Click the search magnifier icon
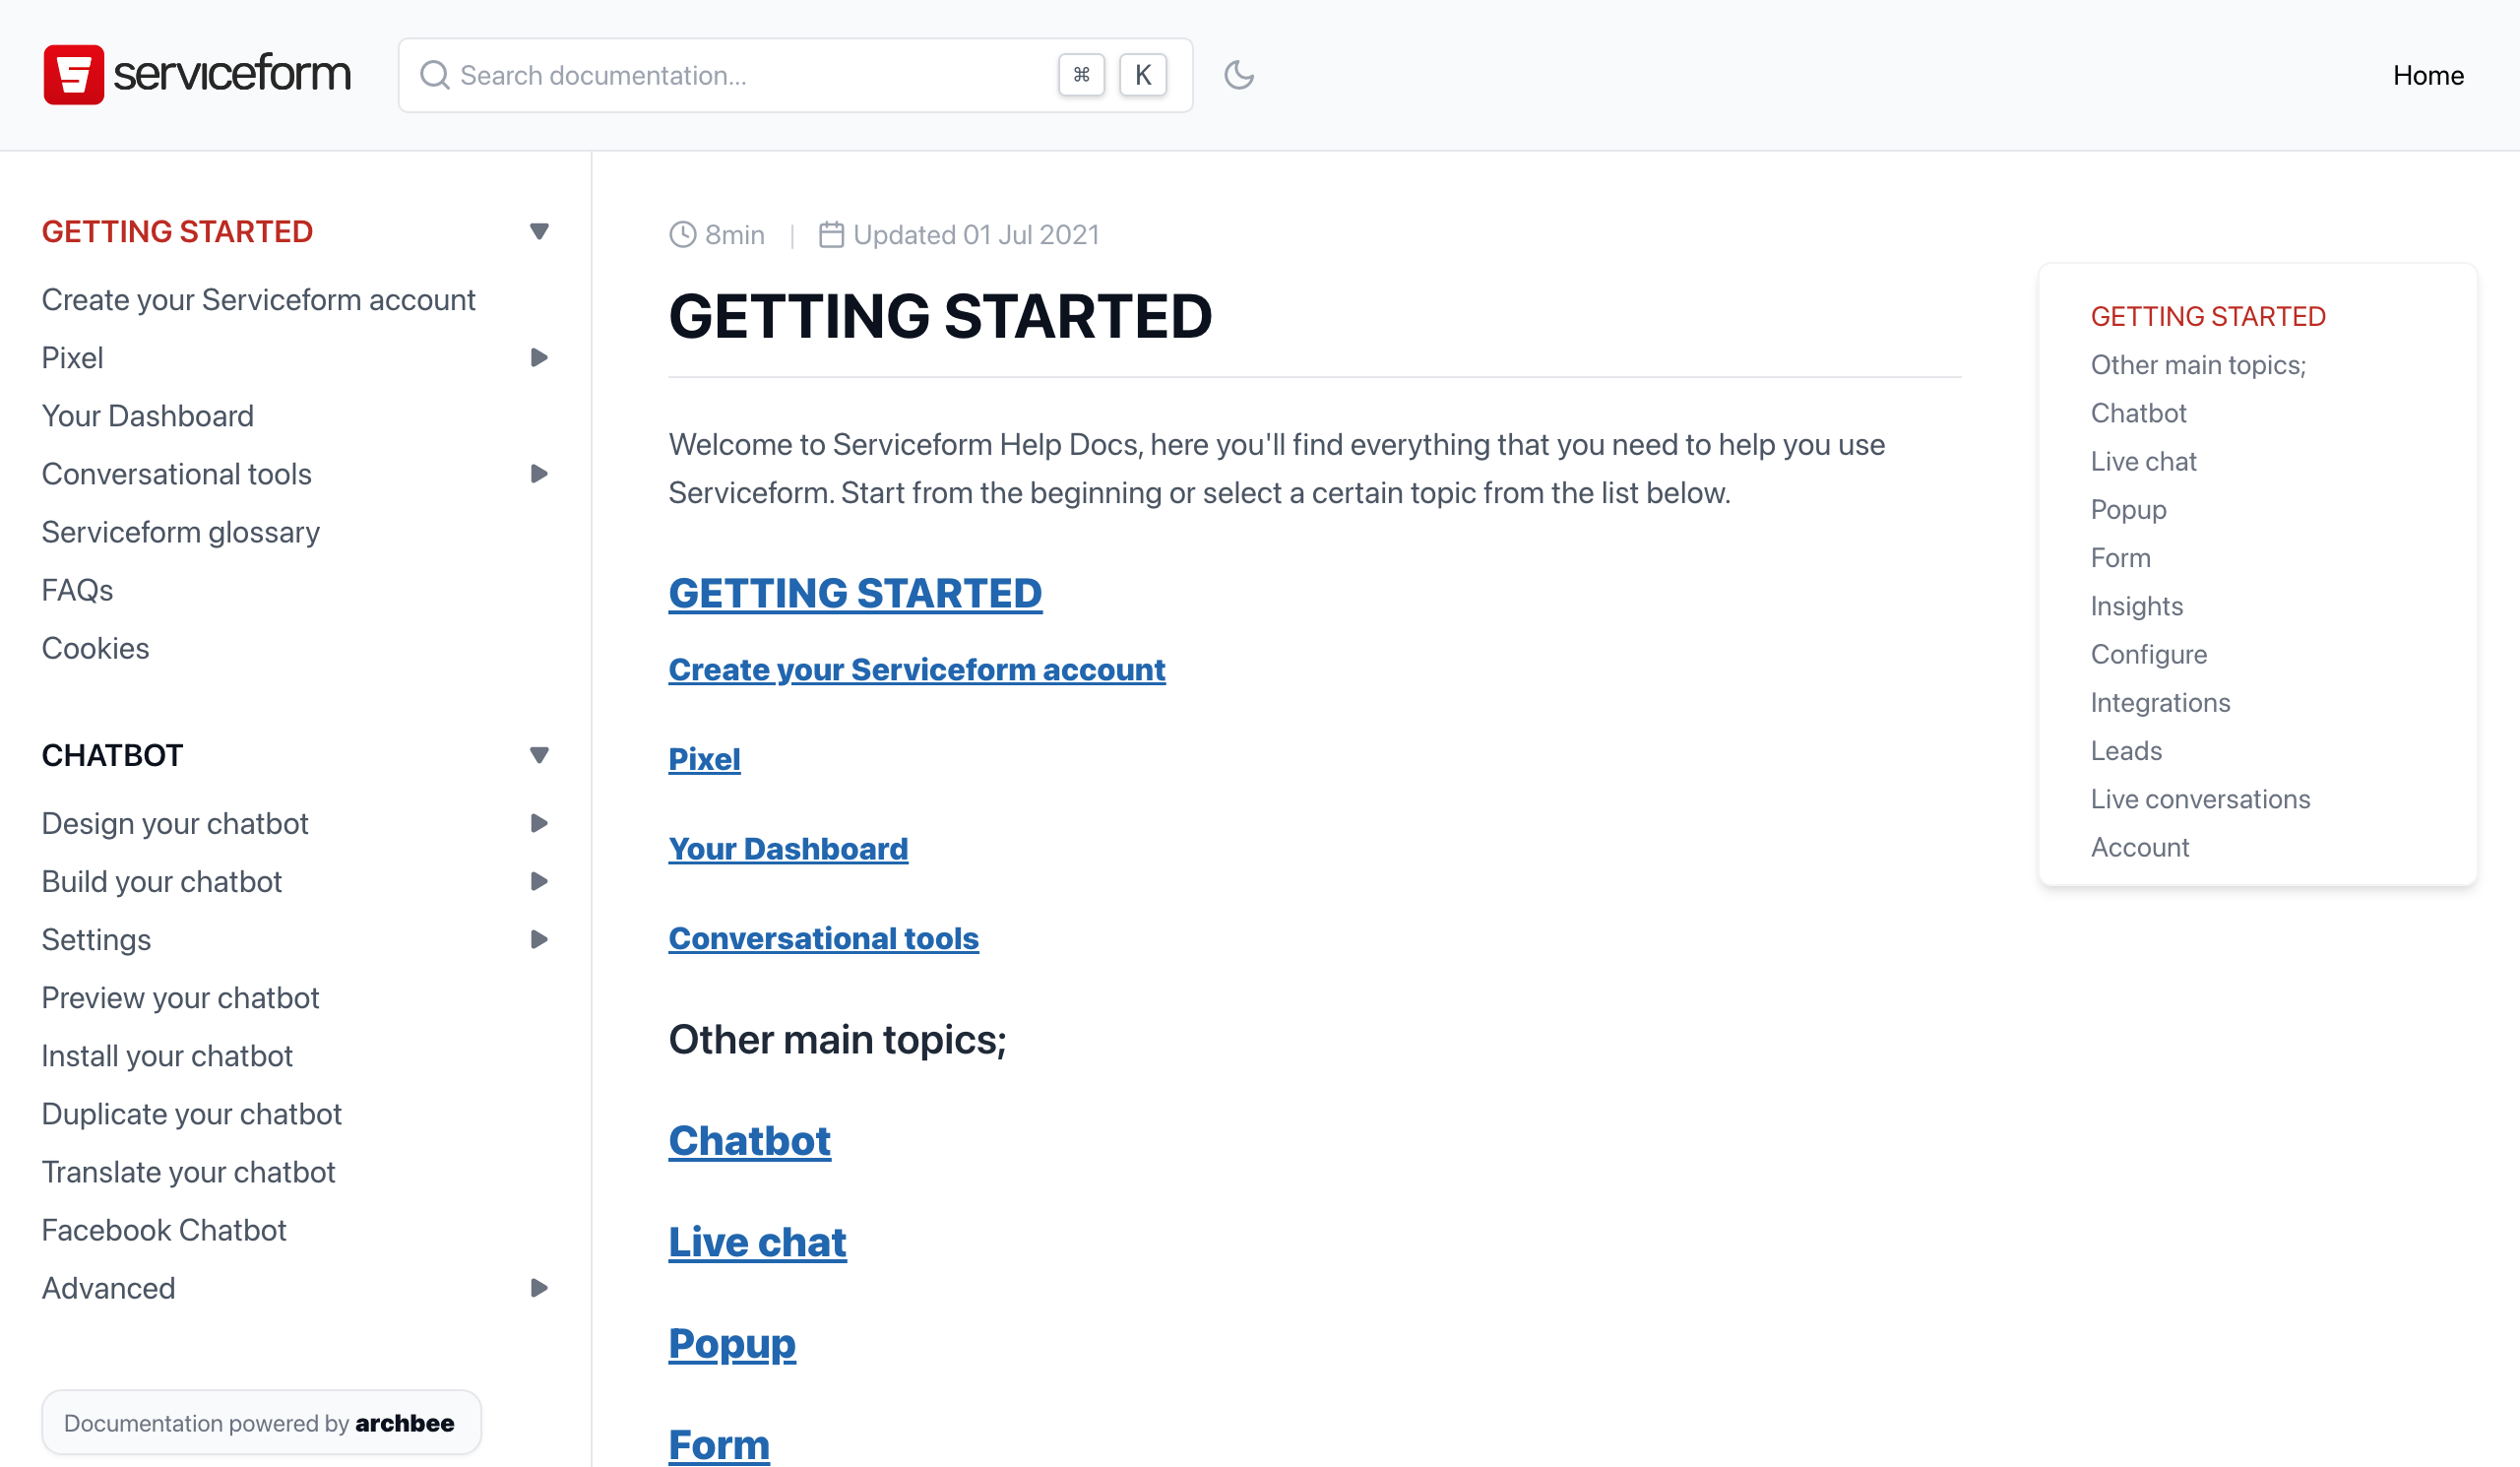Screen dimensions: 2520x1467 [x=434, y=75]
